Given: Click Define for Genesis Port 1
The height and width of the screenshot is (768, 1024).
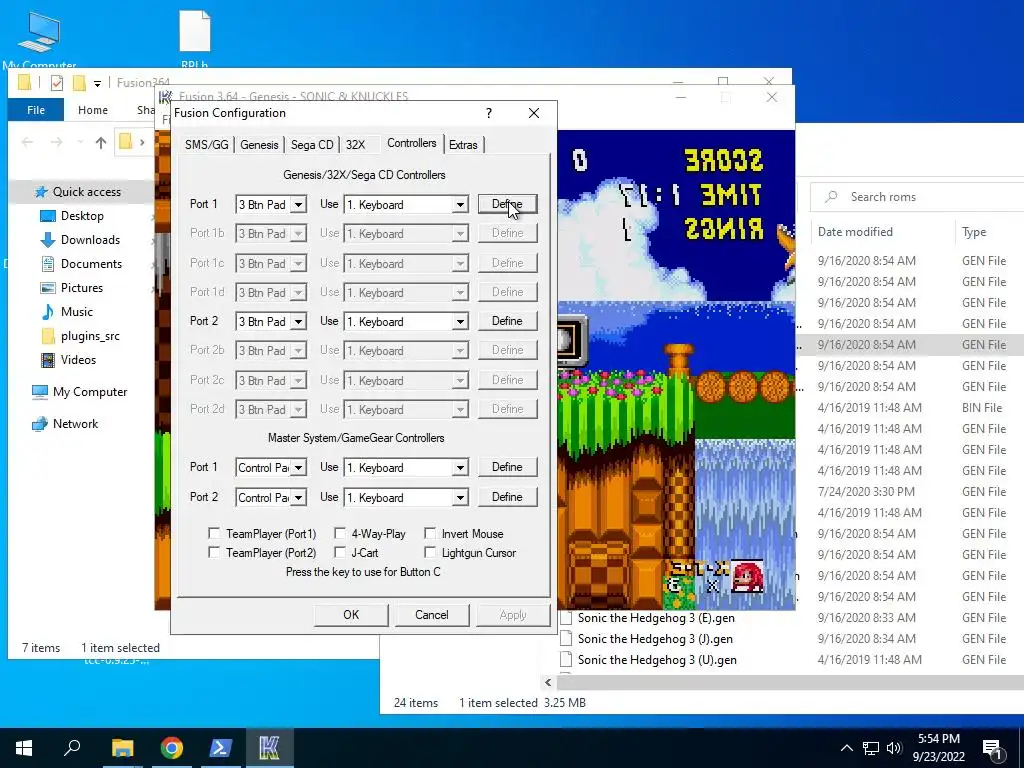Looking at the screenshot, I should 507,204.
